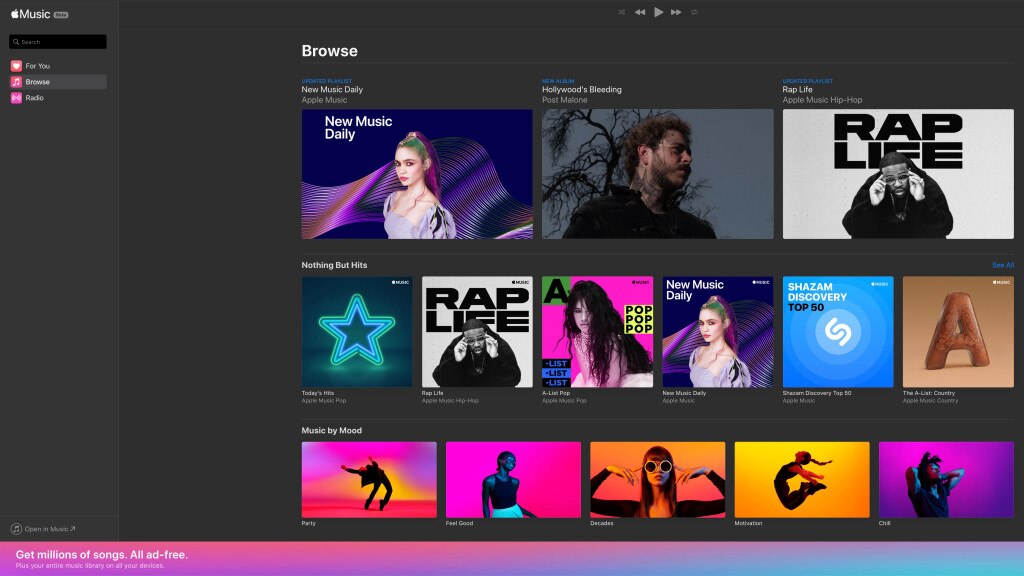The image size is (1024, 576).
Task: Toggle repeat in the playback bar
Action: pyautogui.click(x=694, y=12)
